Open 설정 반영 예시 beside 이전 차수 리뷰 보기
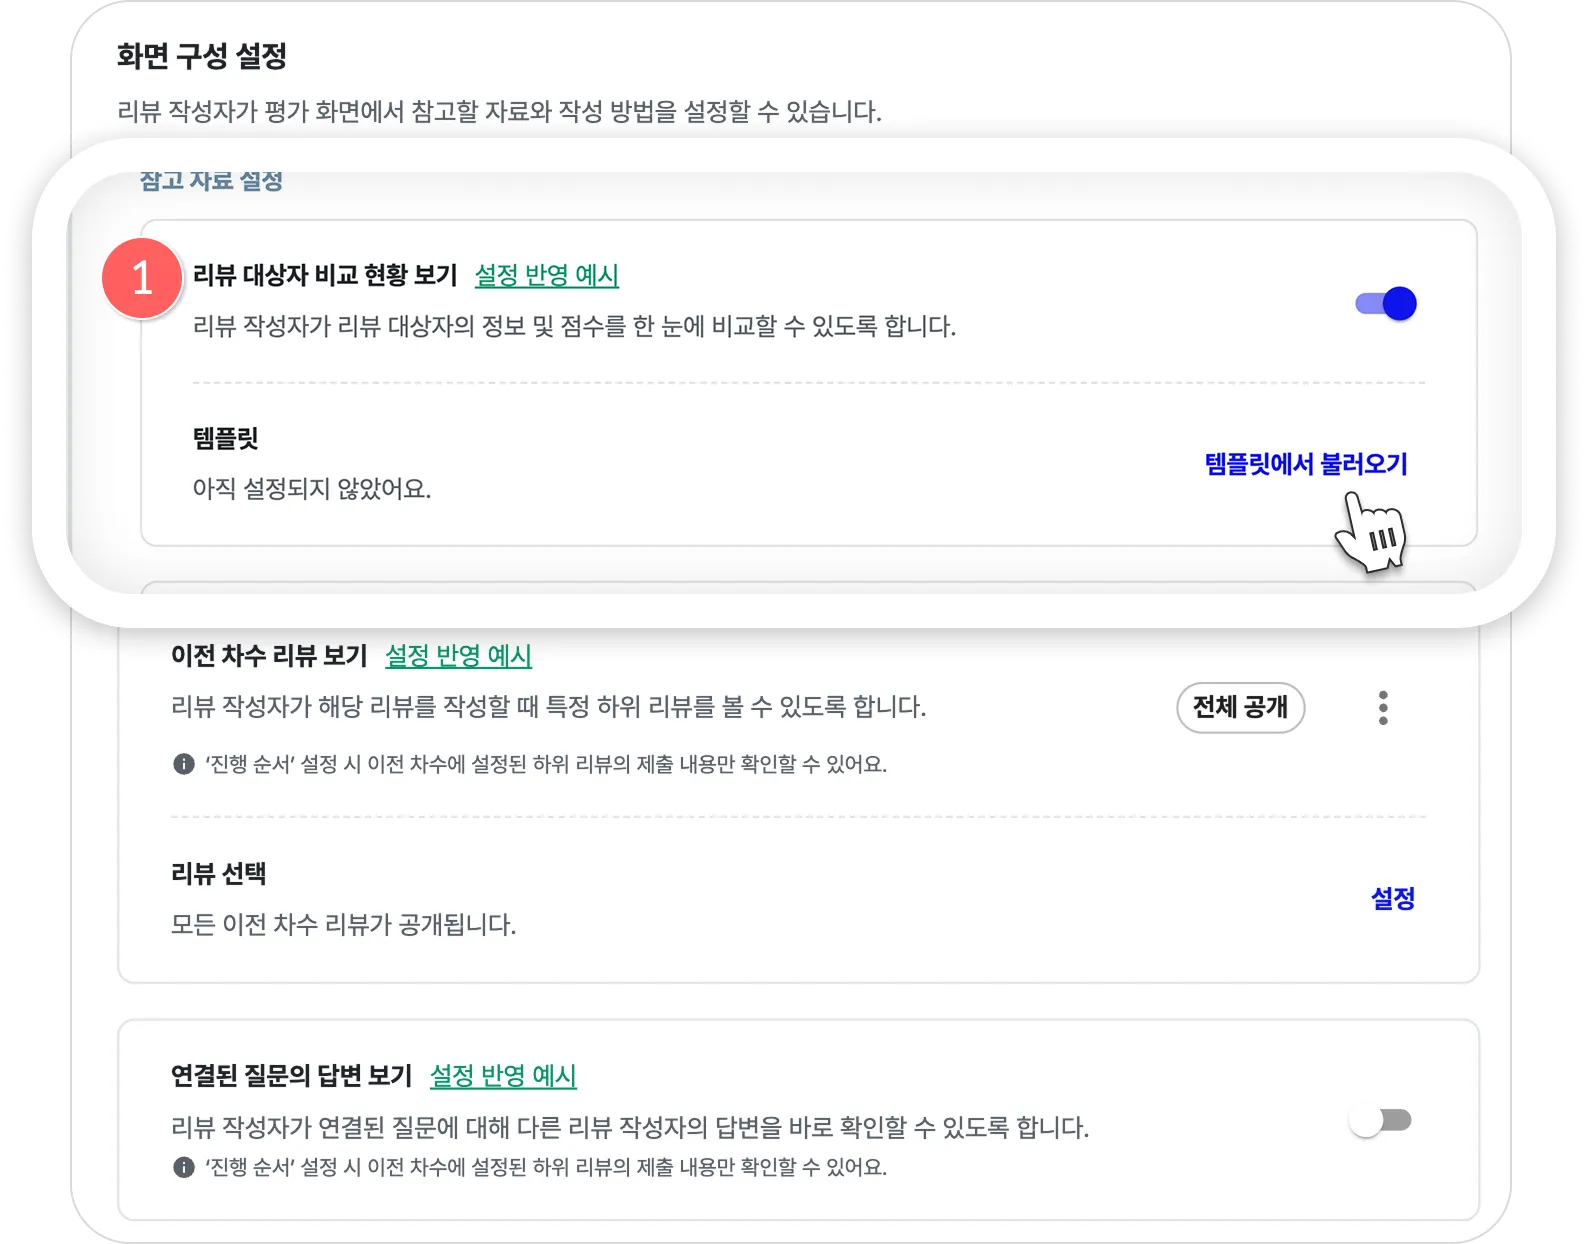The image size is (1588, 1244). click(x=458, y=656)
